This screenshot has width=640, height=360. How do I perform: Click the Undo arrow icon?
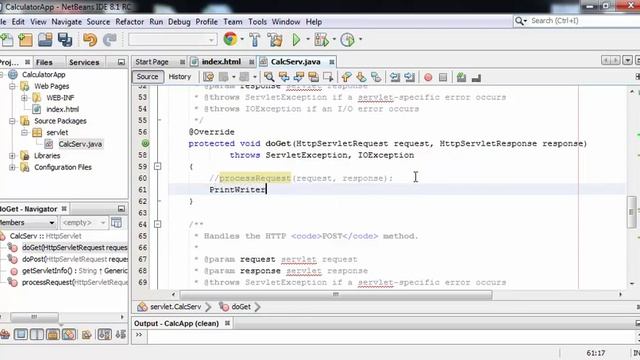pyautogui.click(x=90, y=40)
